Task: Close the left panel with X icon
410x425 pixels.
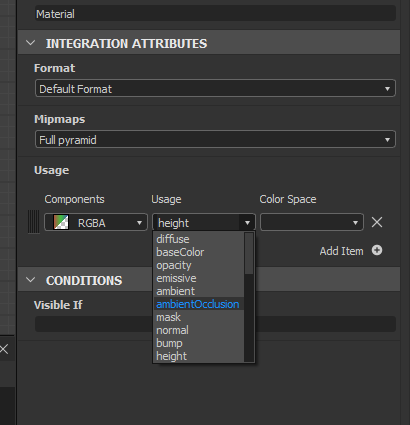Action: [4, 349]
